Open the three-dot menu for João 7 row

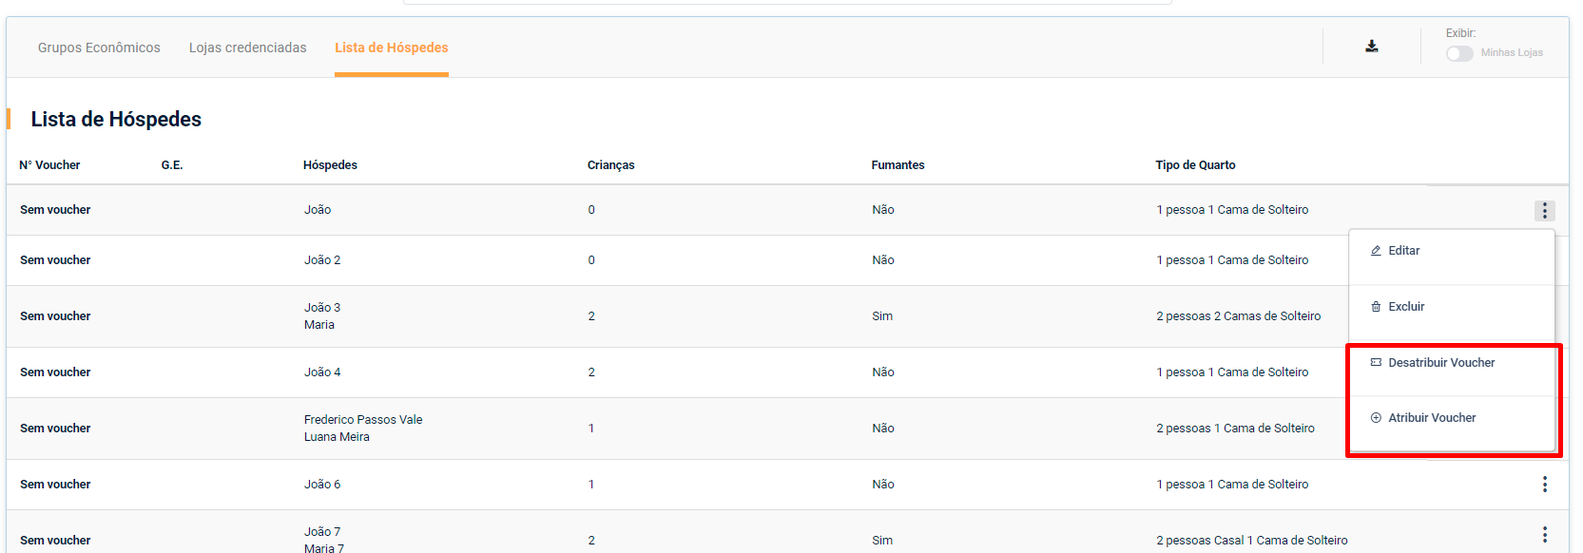click(x=1544, y=535)
